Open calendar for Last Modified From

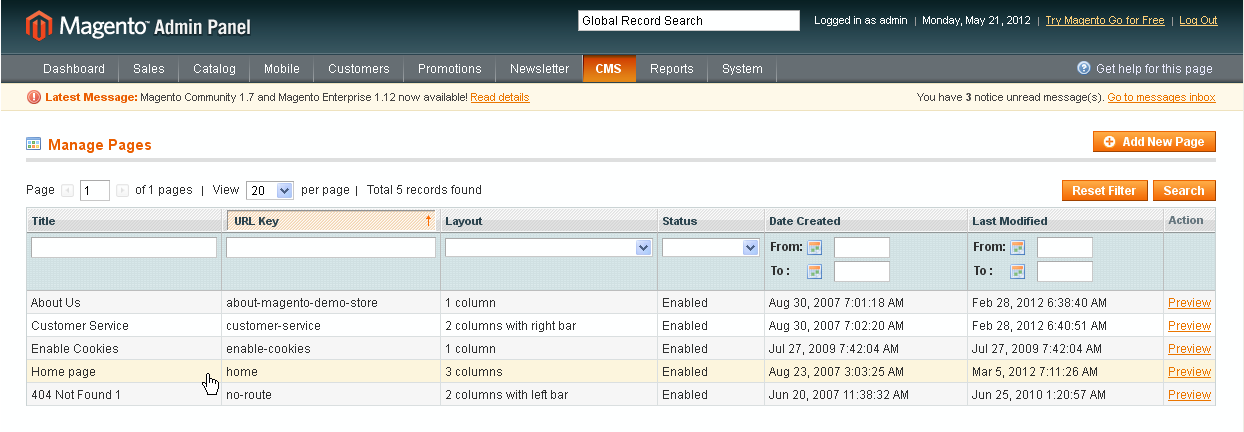coord(1018,247)
